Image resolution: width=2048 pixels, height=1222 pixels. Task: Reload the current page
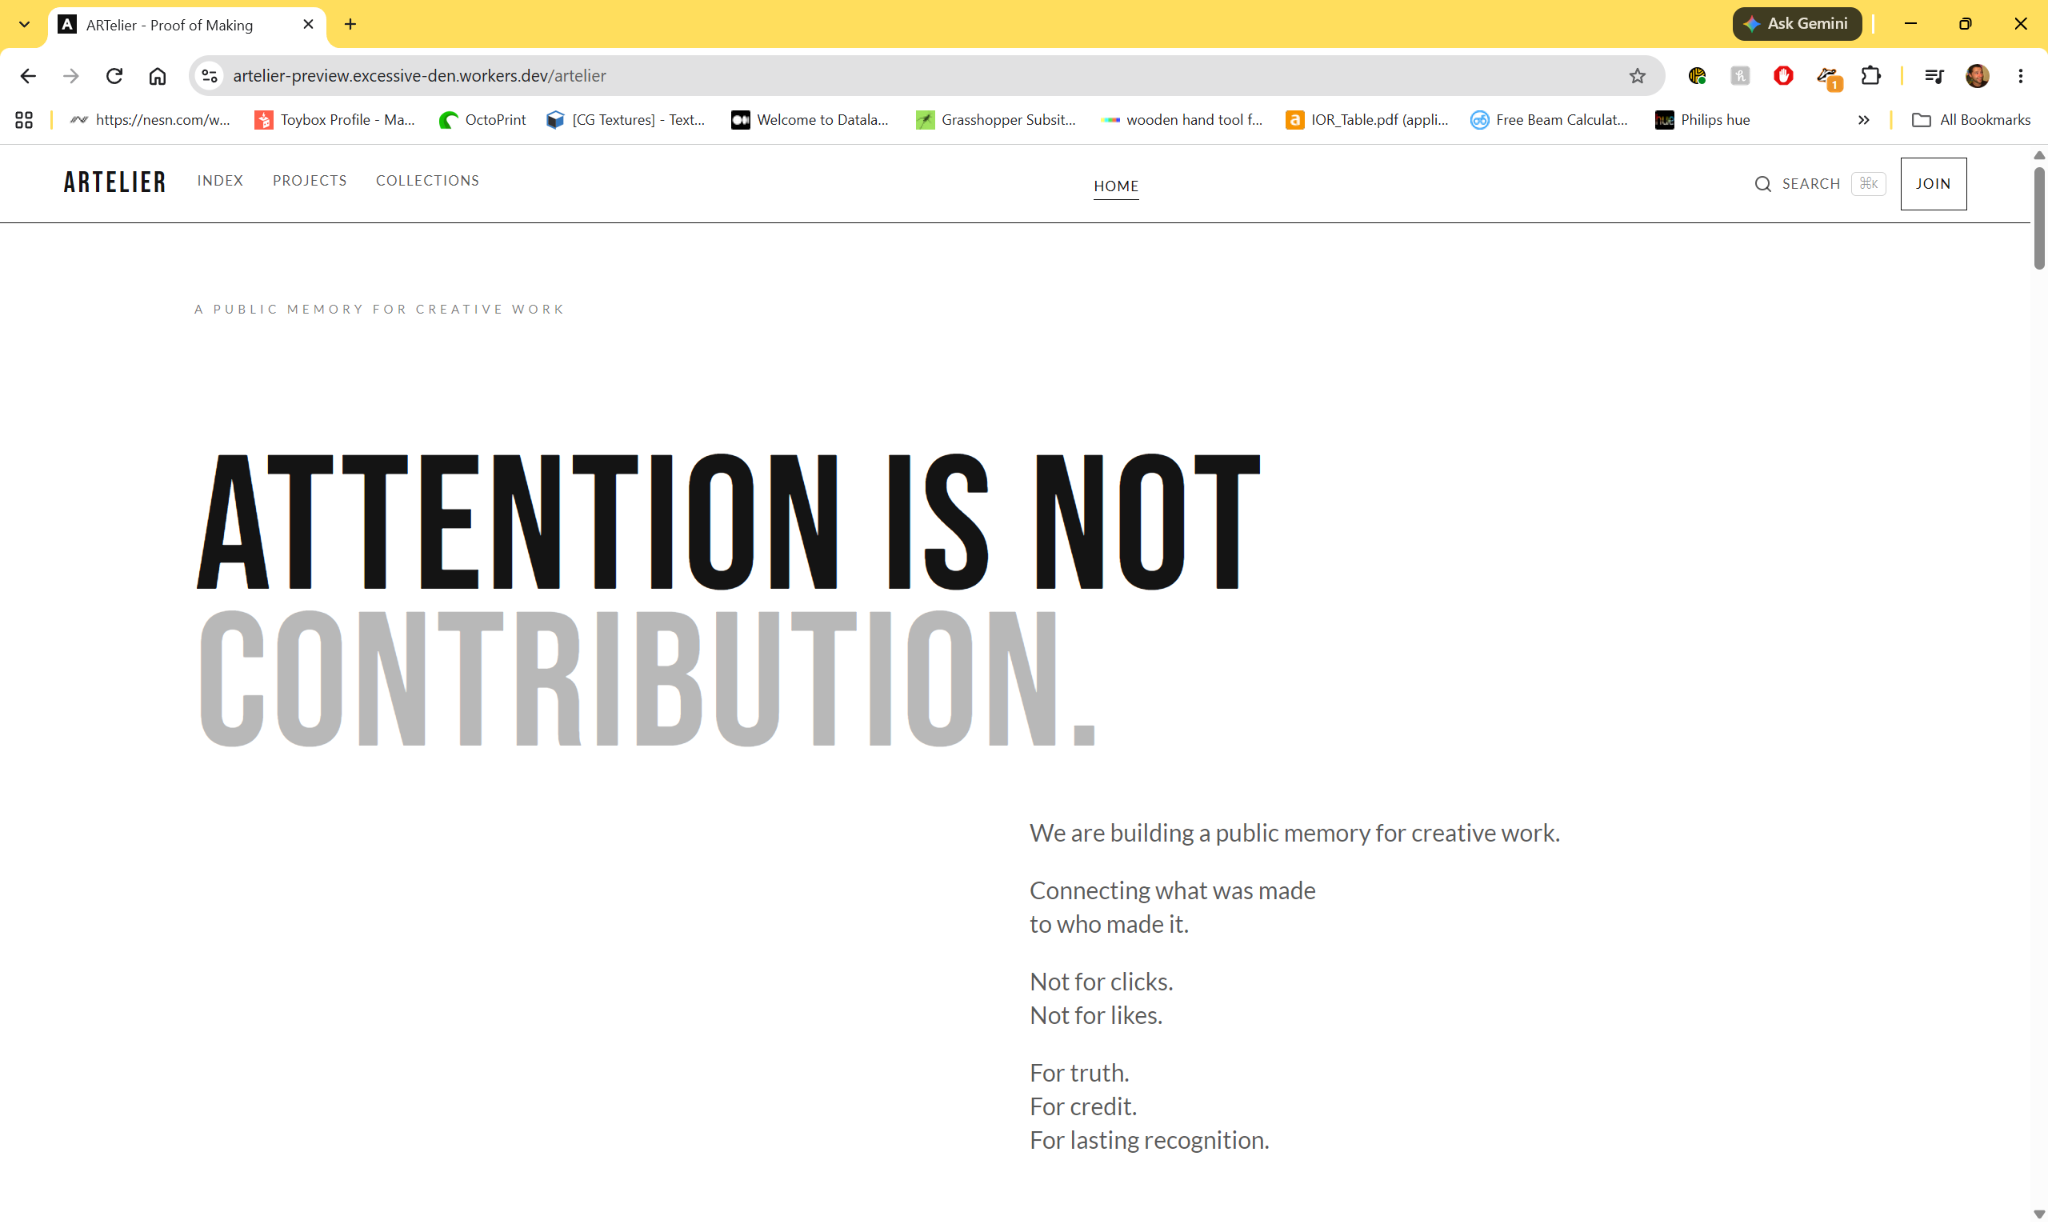[114, 76]
